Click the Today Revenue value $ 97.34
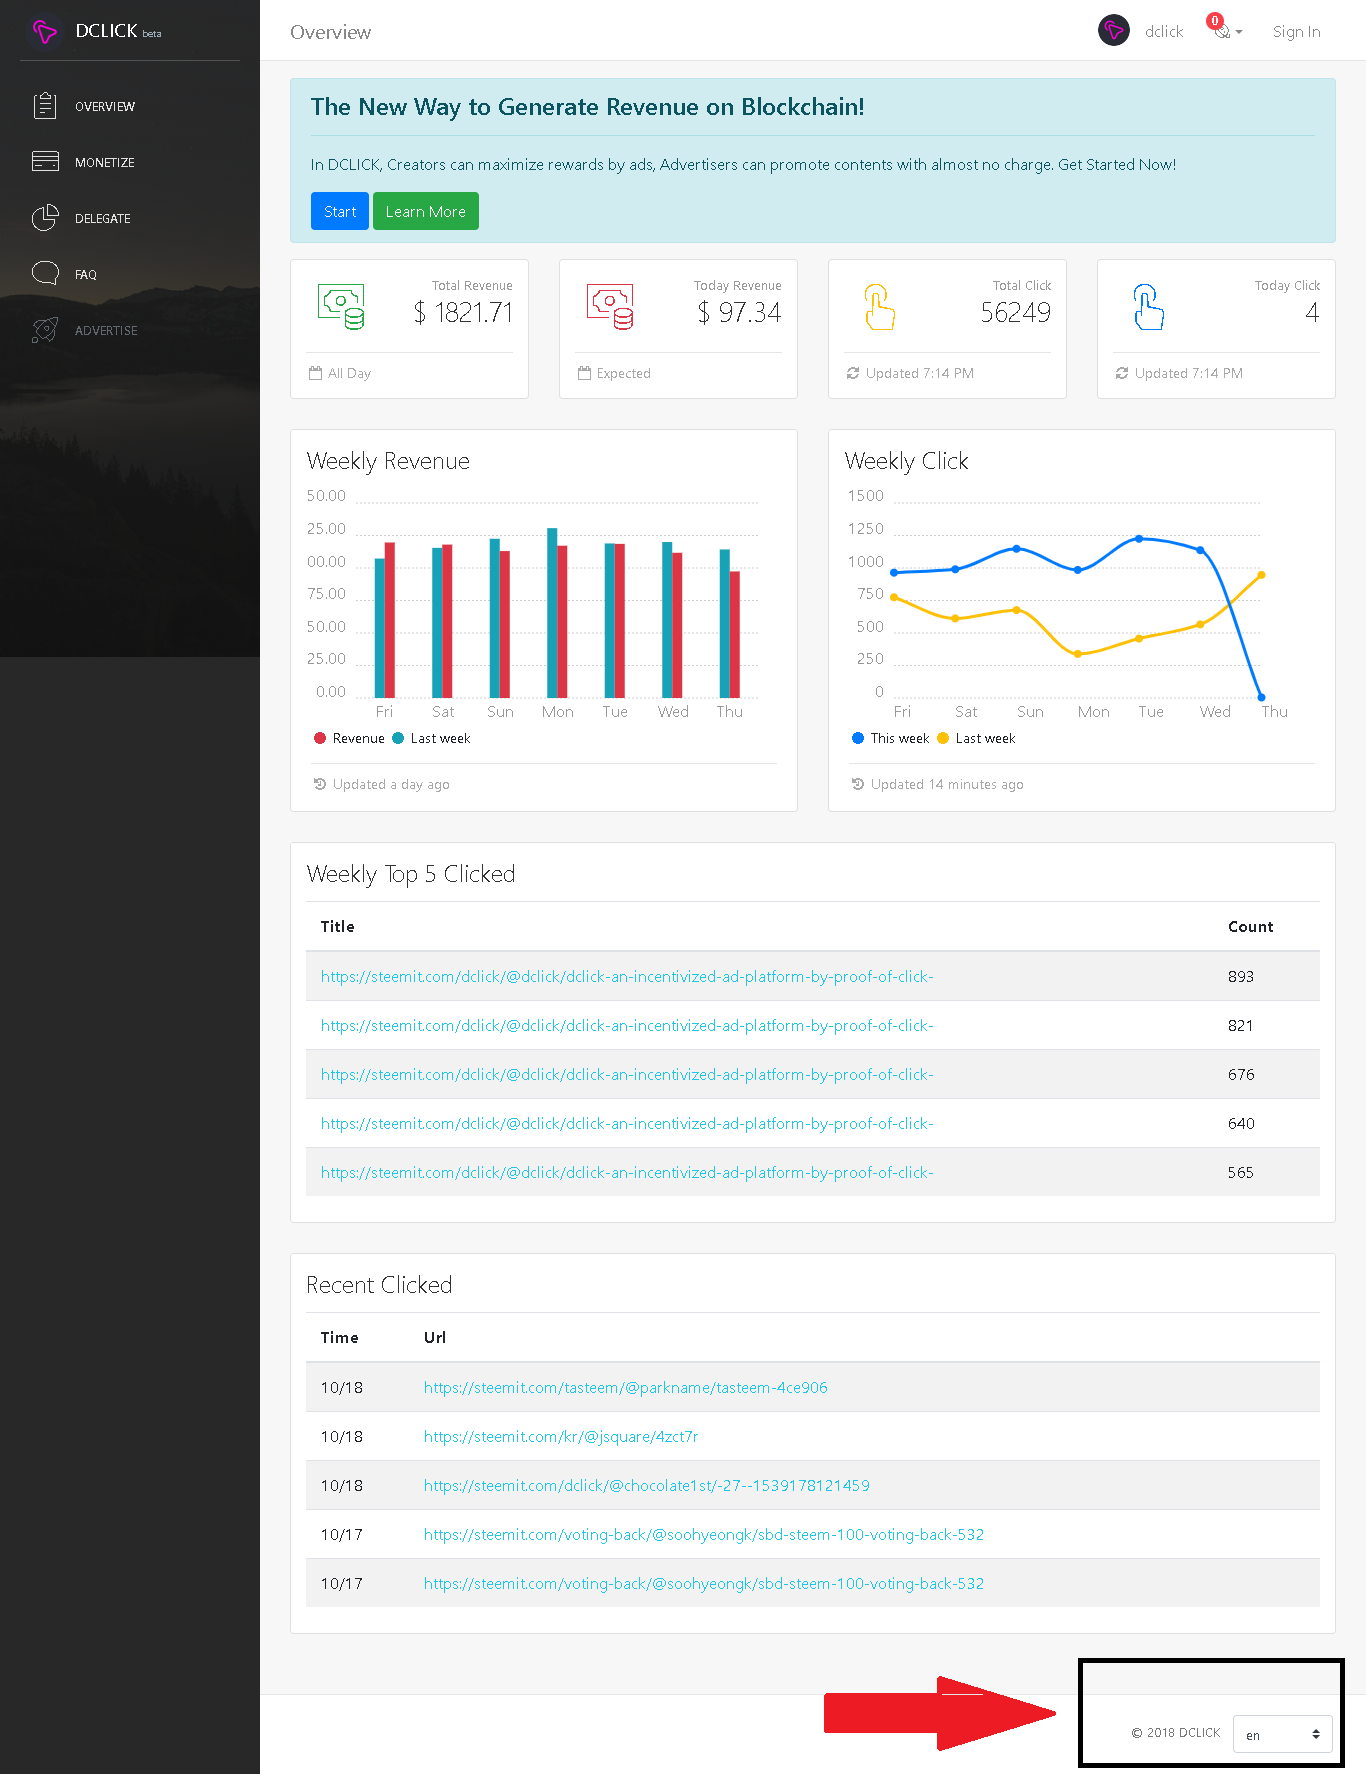The width and height of the screenshot is (1366, 1774). (739, 313)
